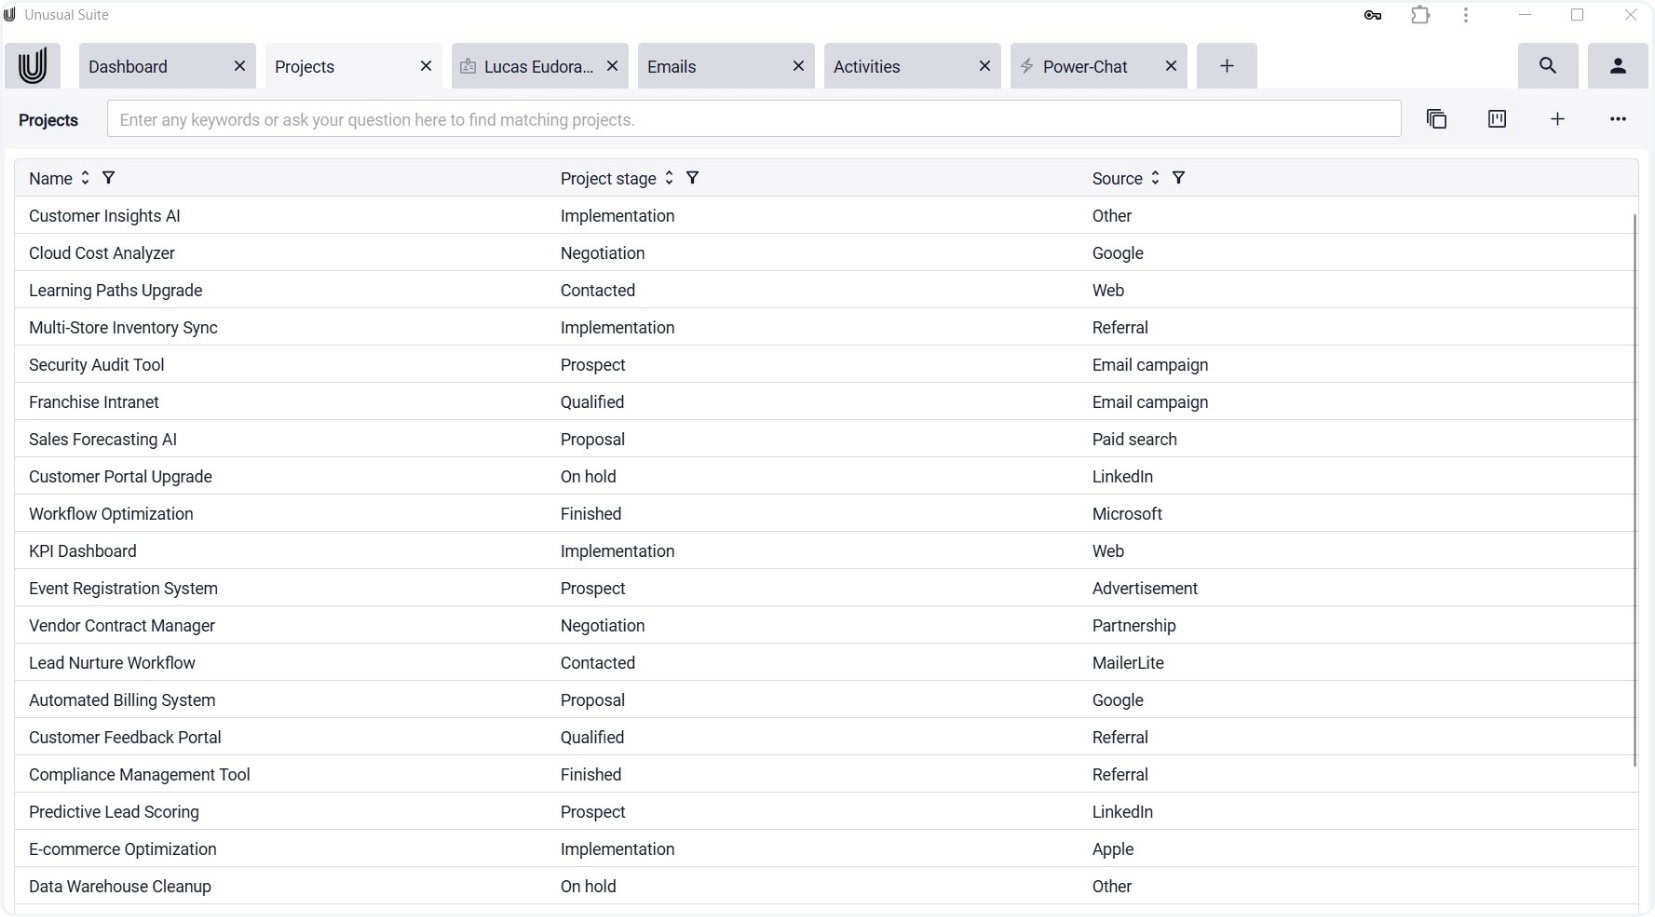Screen dimensions: 1655x917
Task: Open the global search magnifier icon
Action: pos(1547,66)
